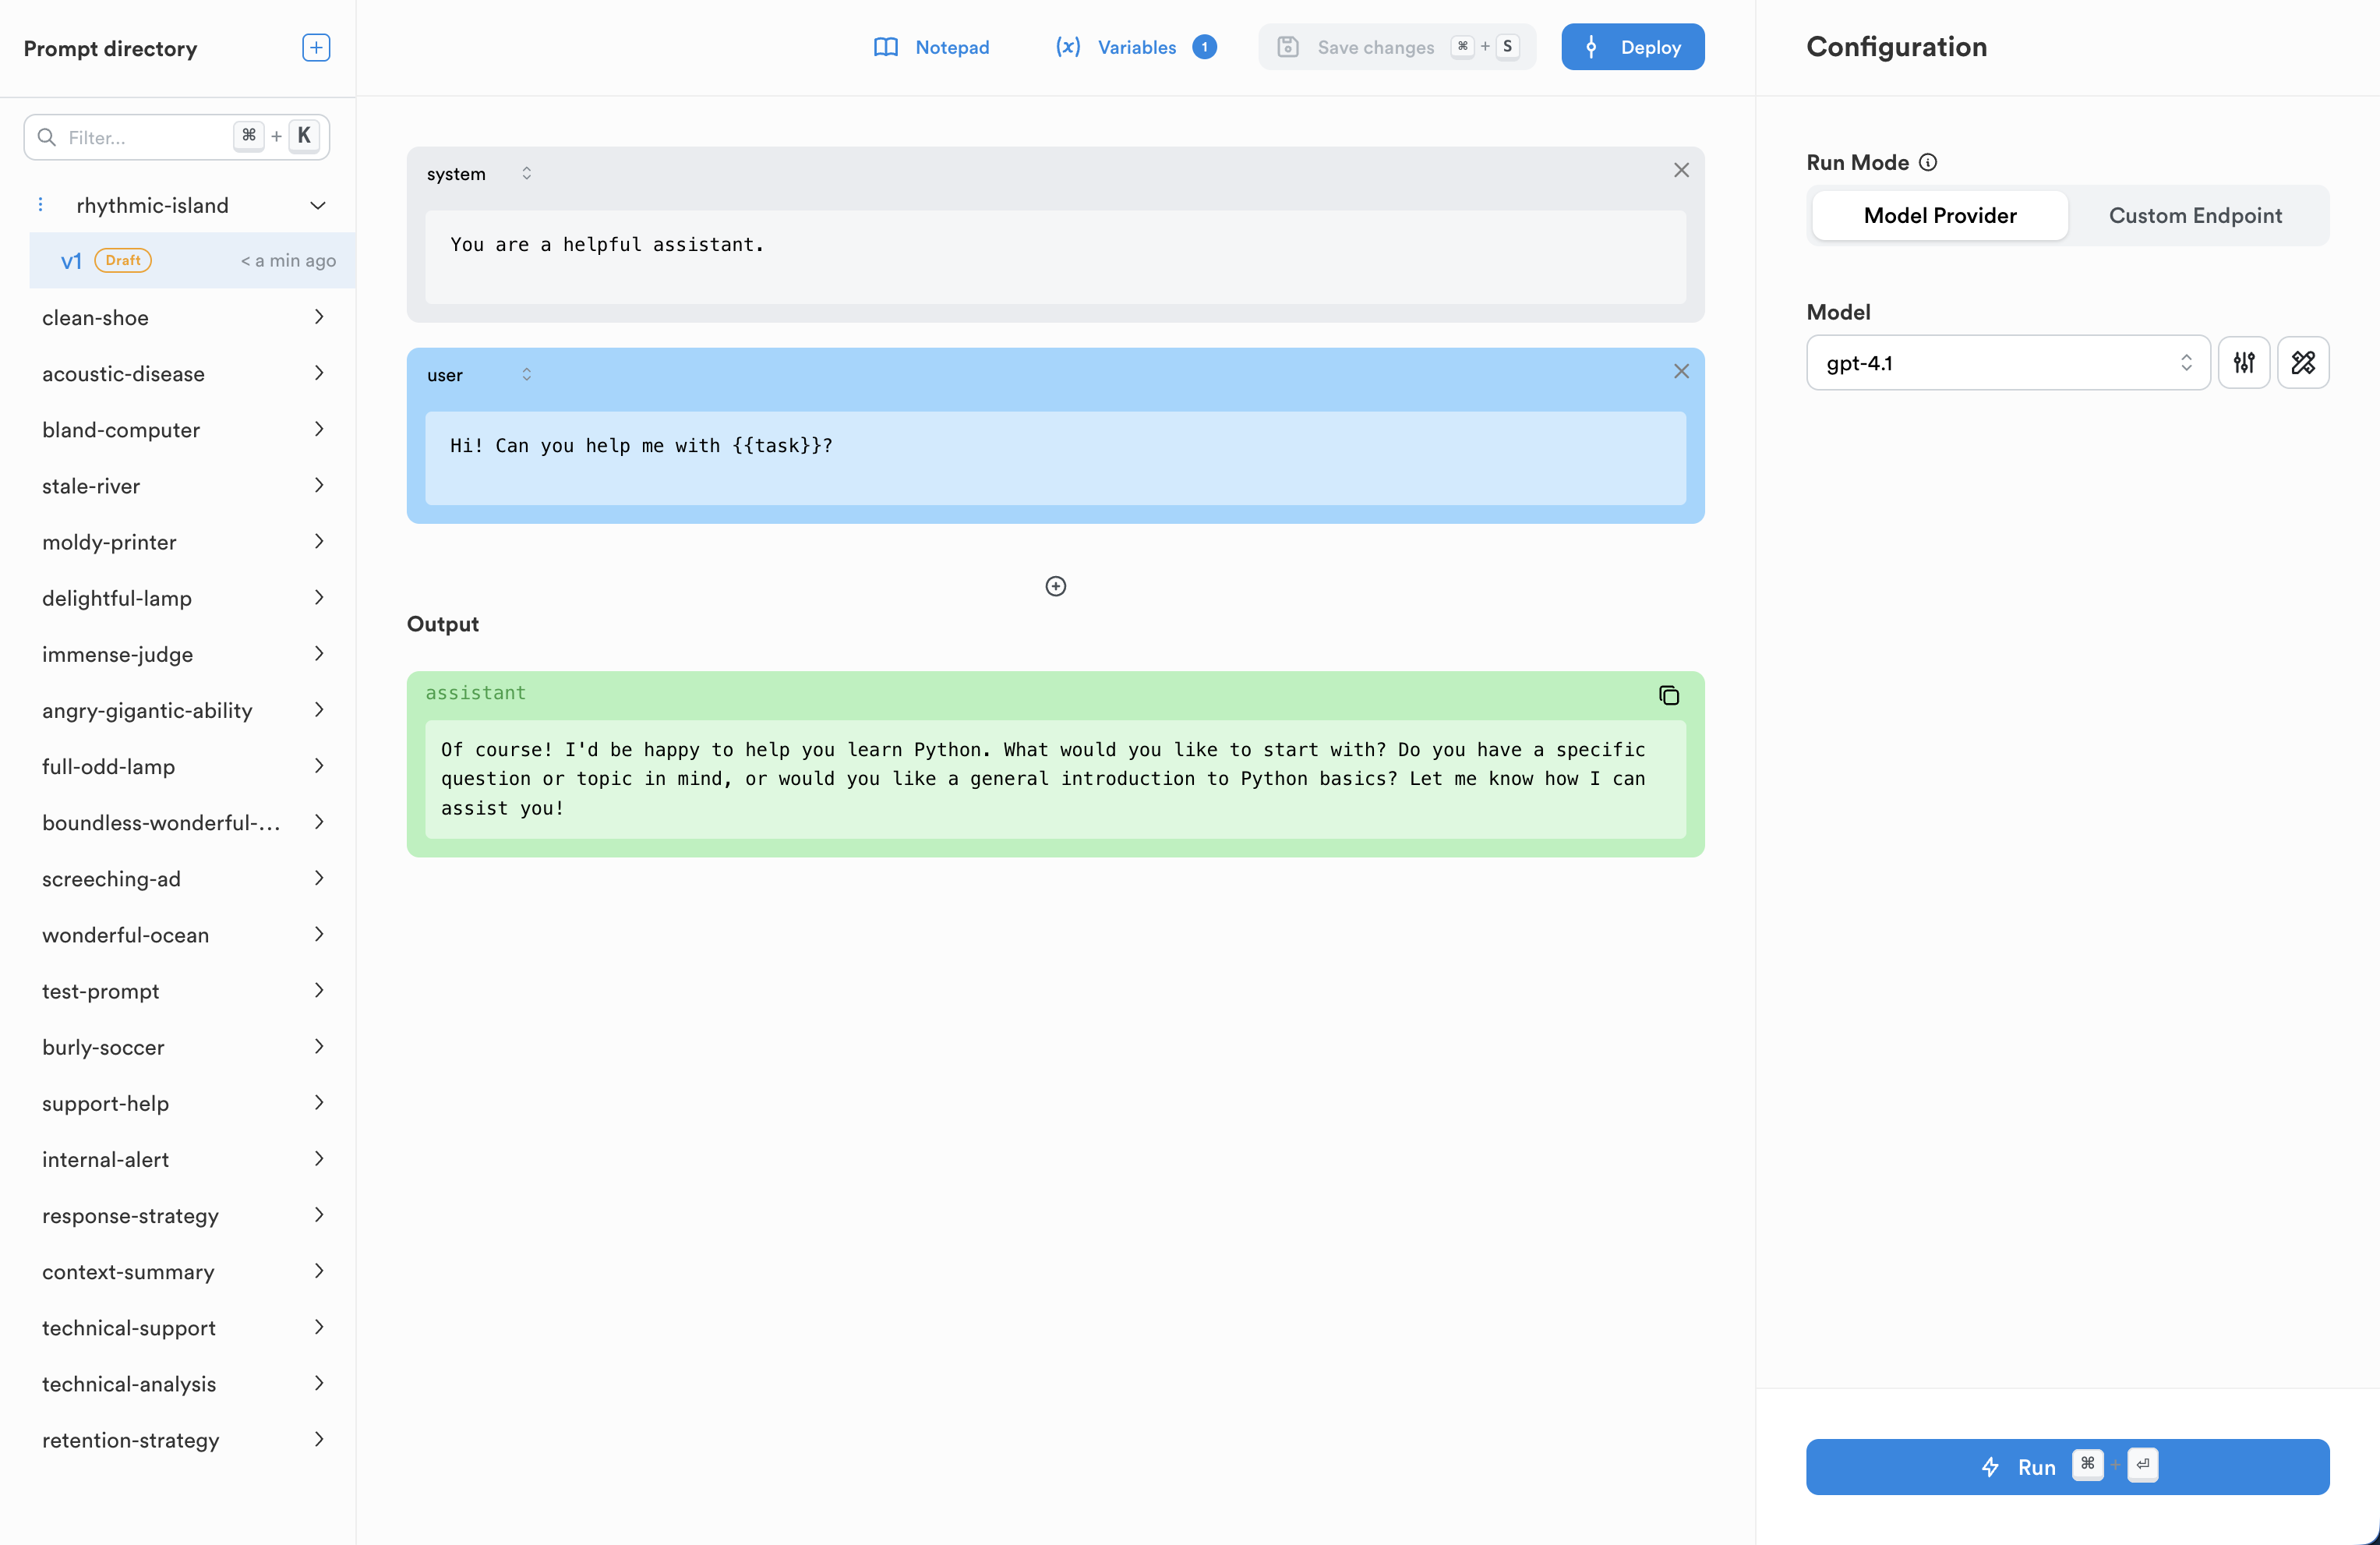Select Model Provider run mode

tap(1939, 215)
